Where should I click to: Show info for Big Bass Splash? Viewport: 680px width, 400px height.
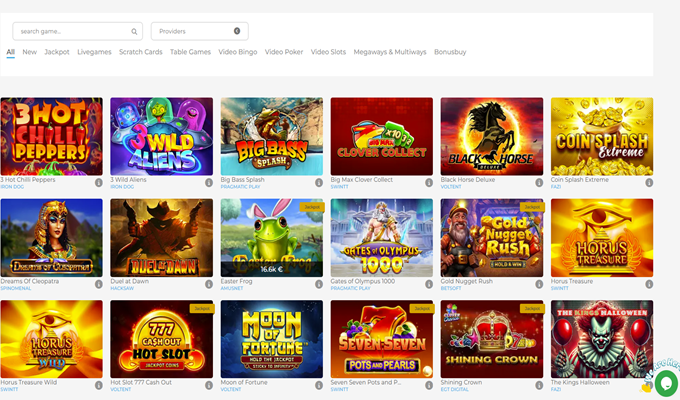(318, 183)
